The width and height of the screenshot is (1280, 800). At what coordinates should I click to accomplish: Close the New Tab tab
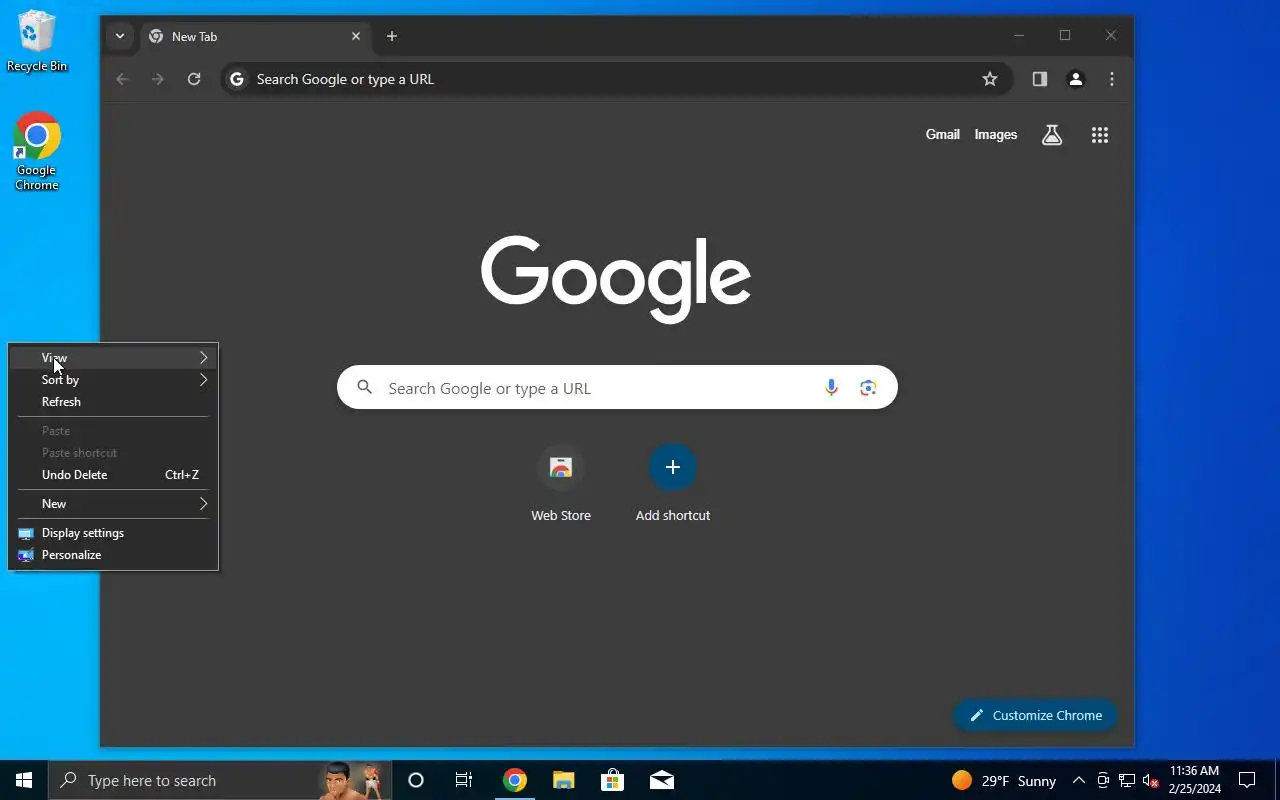pyautogui.click(x=356, y=36)
